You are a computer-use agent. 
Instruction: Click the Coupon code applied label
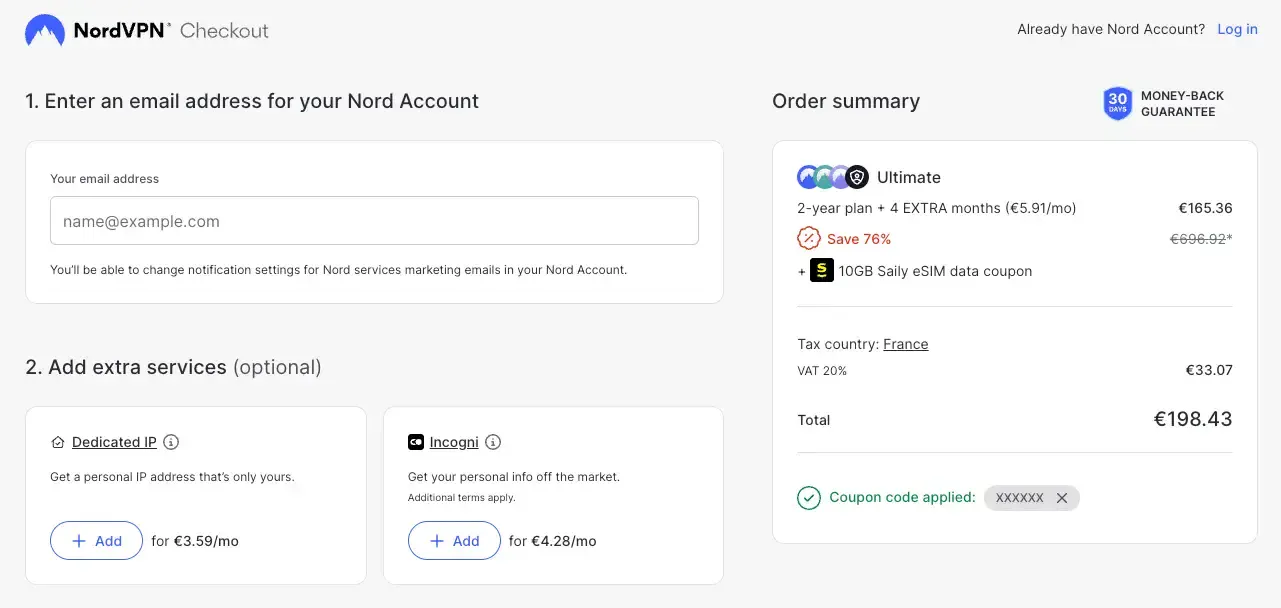[902, 497]
